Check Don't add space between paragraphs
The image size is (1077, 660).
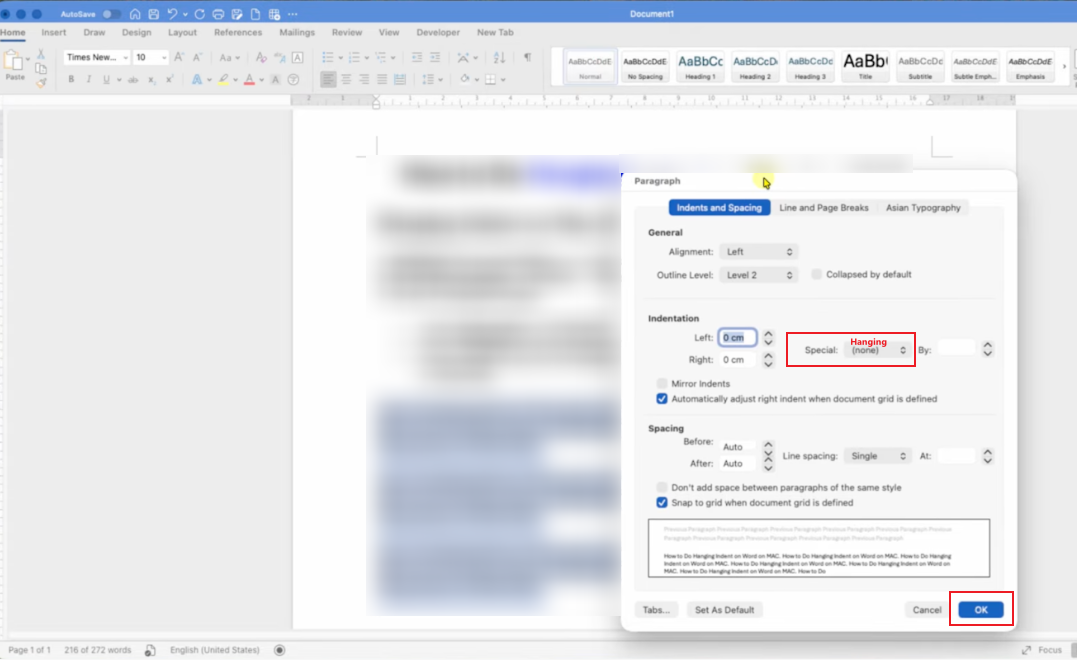tap(661, 487)
